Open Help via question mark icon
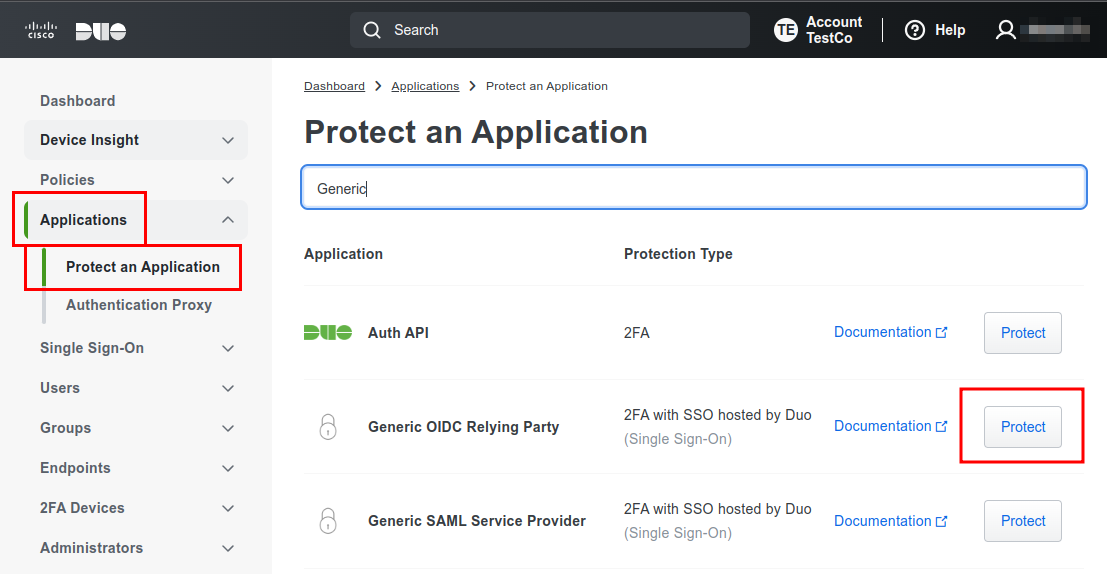1107x574 pixels. coord(914,30)
